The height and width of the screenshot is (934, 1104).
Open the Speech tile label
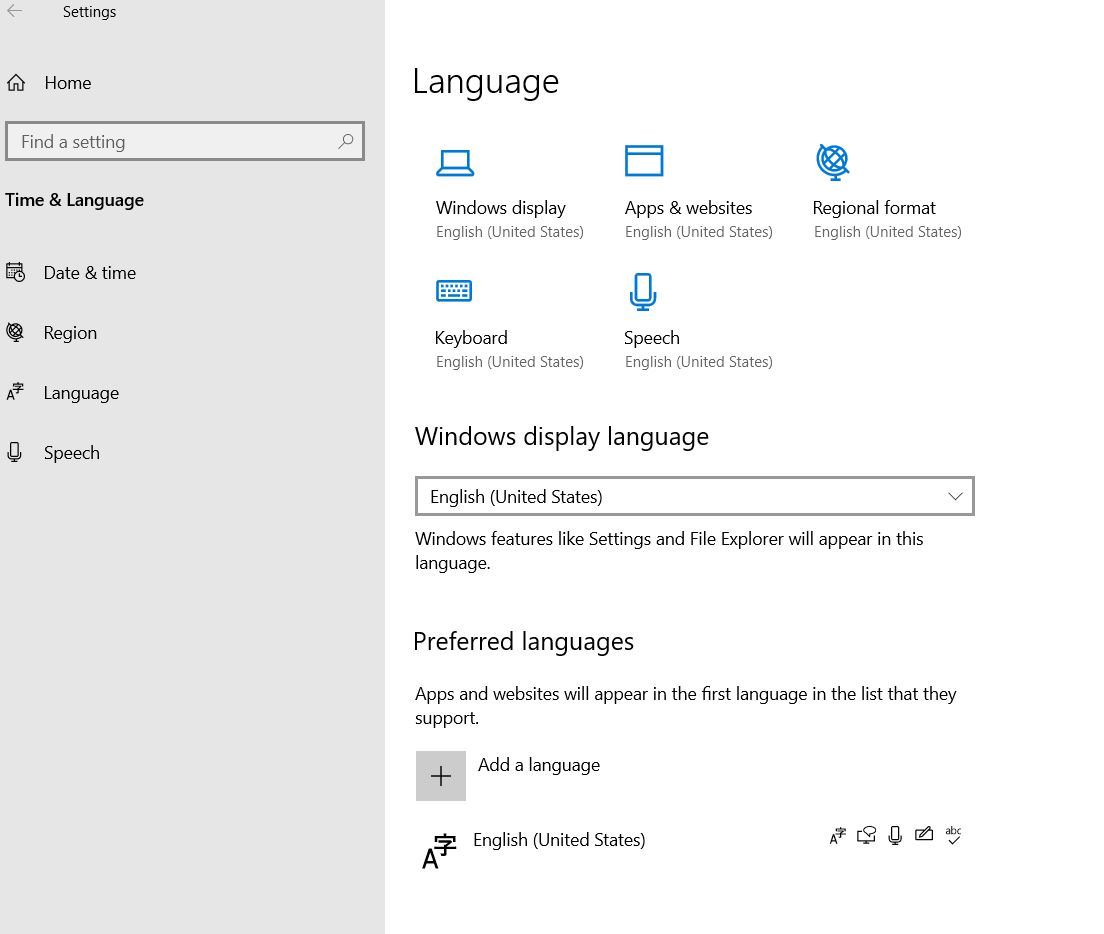(x=652, y=338)
